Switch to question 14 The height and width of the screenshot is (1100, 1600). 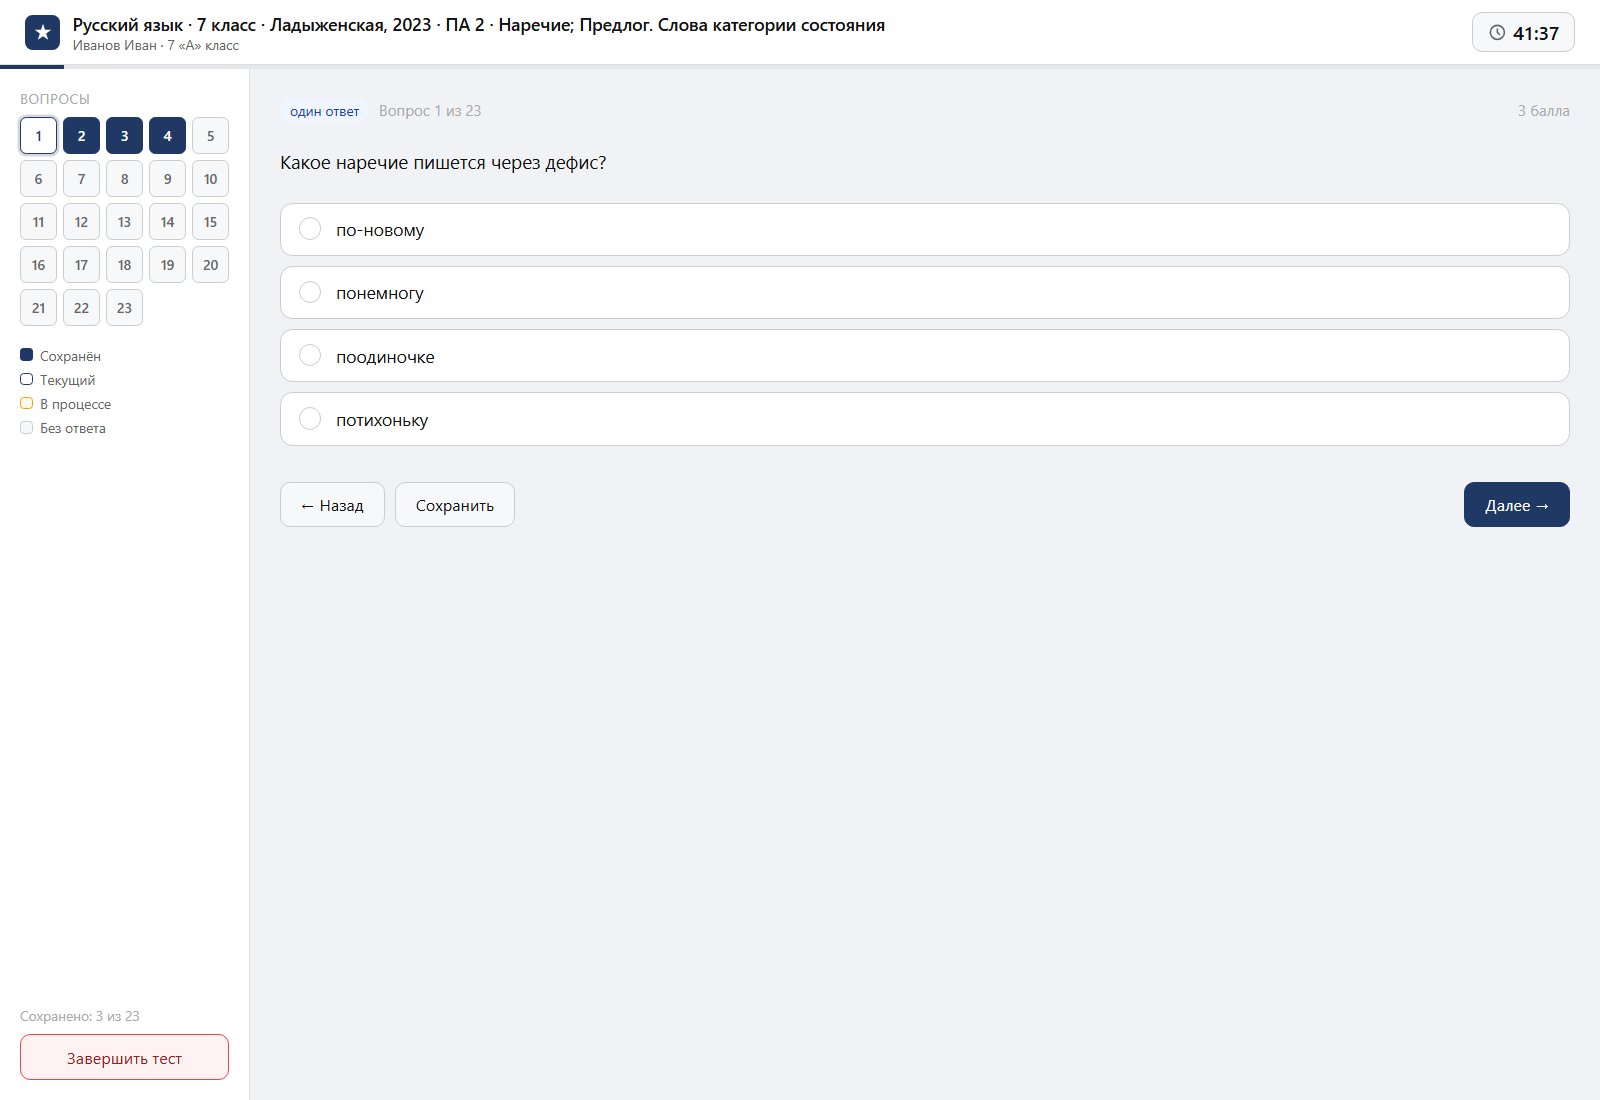[x=167, y=222]
